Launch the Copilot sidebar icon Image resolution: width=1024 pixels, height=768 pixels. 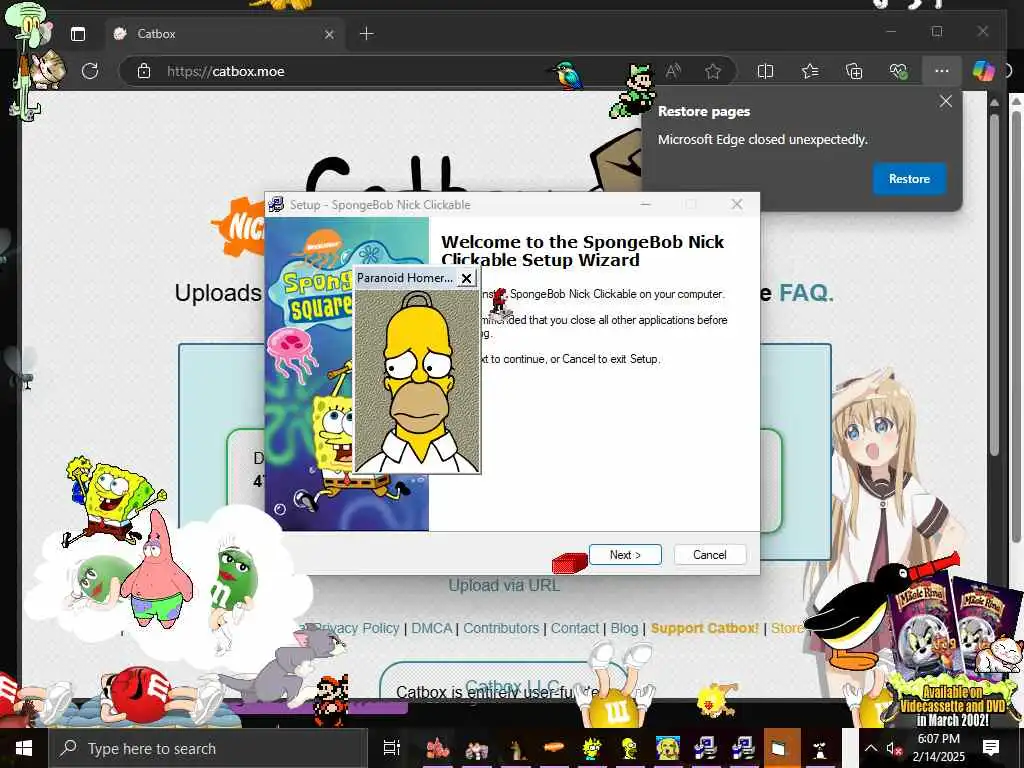click(x=983, y=71)
